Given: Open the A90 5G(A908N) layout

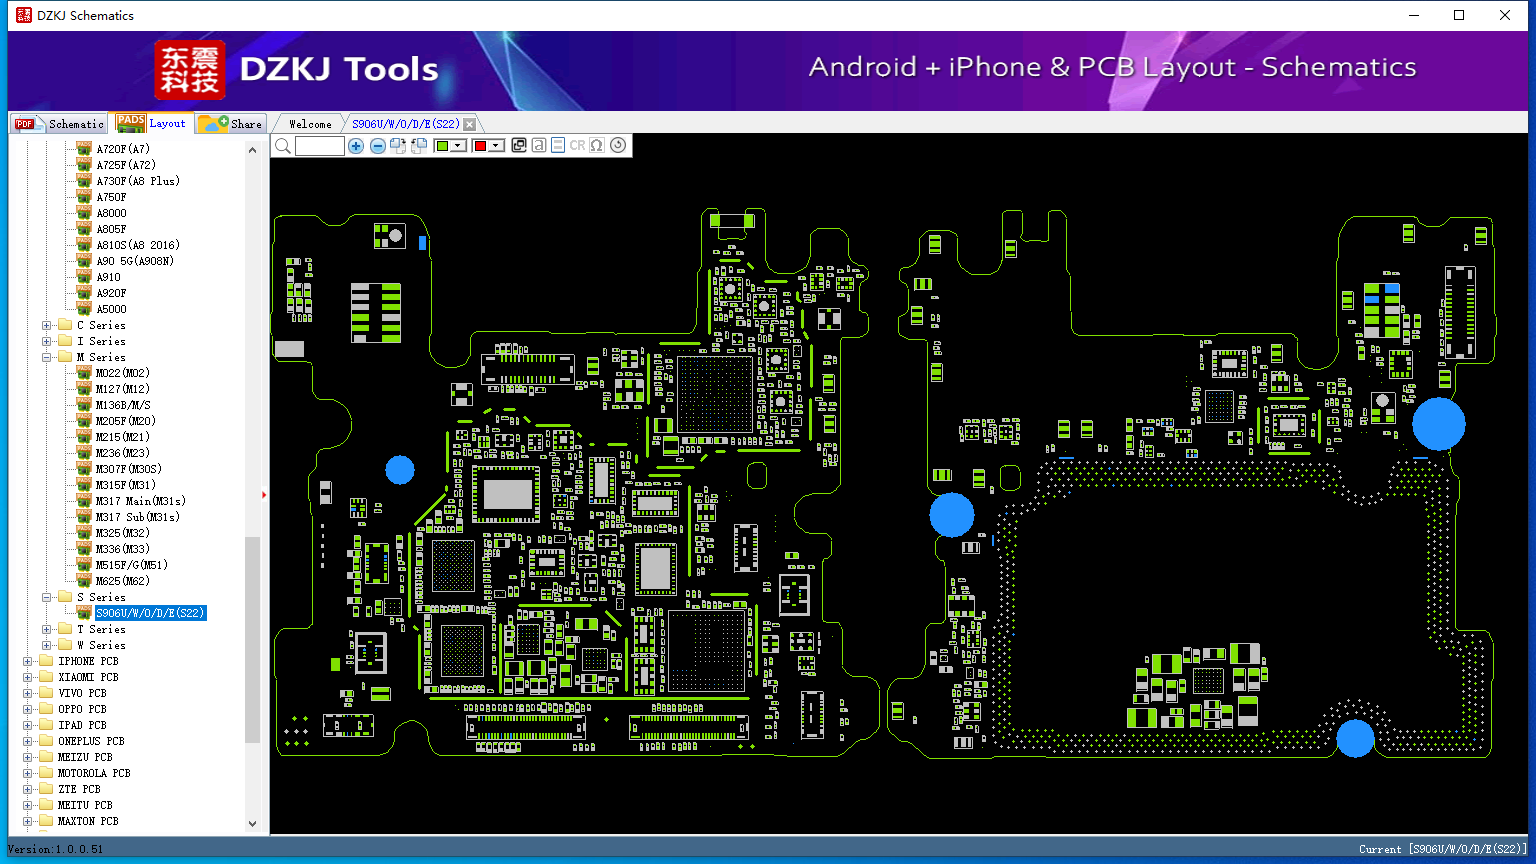Looking at the screenshot, I should click(x=135, y=261).
